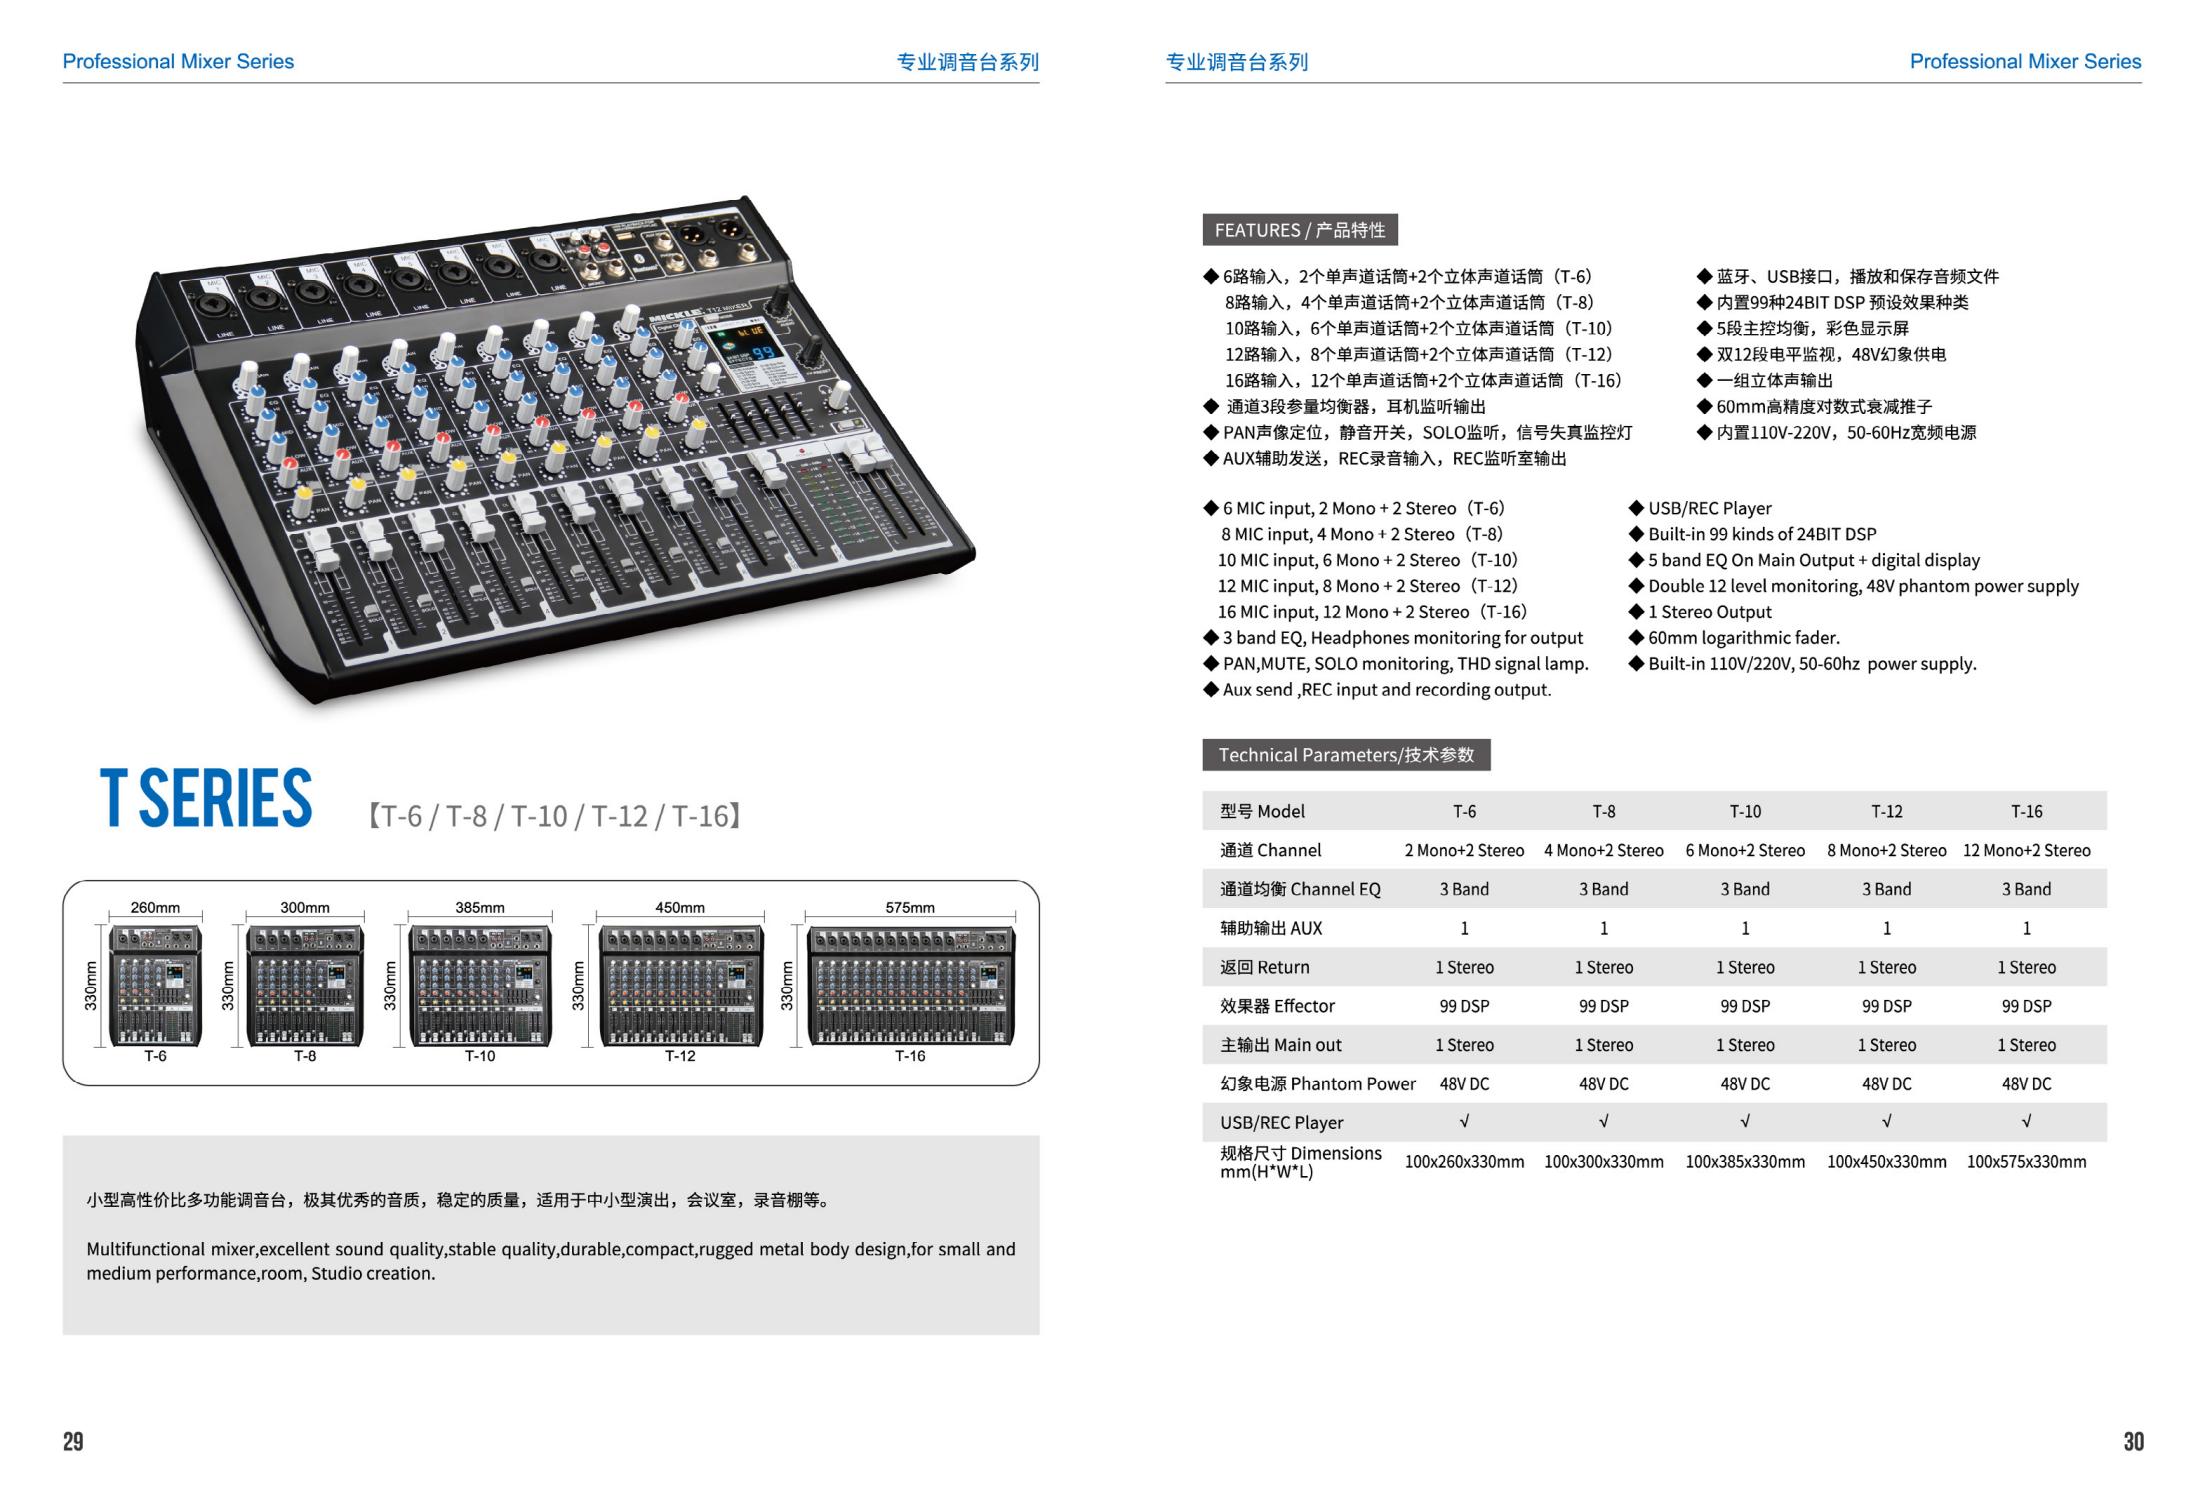Click the 100x385x330mm dimensions cell

(1745, 1162)
